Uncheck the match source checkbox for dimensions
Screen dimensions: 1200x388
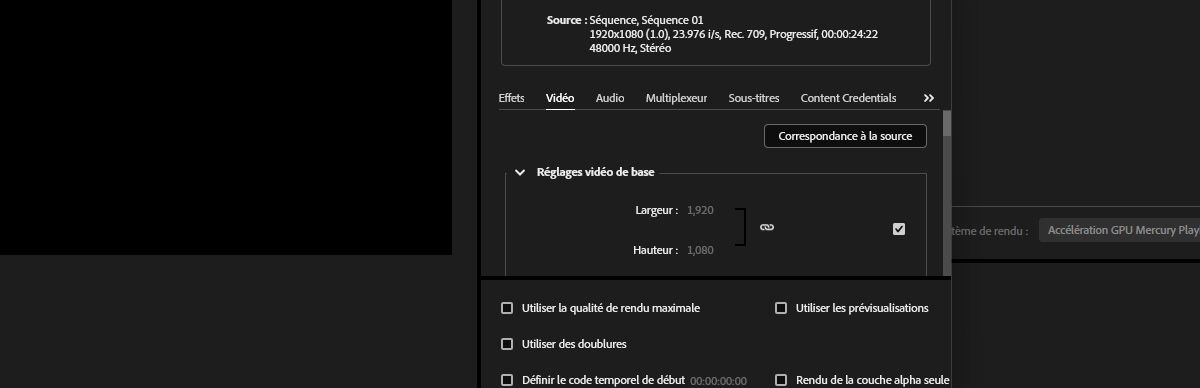(x=899, y=229)
